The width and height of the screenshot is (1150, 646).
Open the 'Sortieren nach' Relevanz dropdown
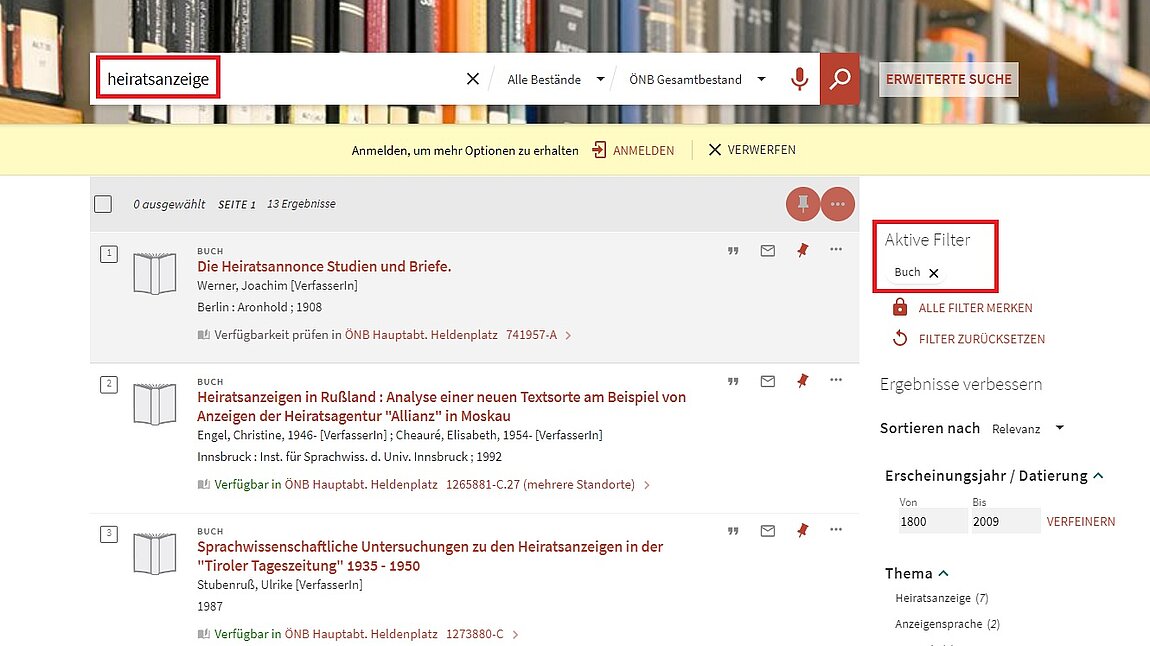1028,429
